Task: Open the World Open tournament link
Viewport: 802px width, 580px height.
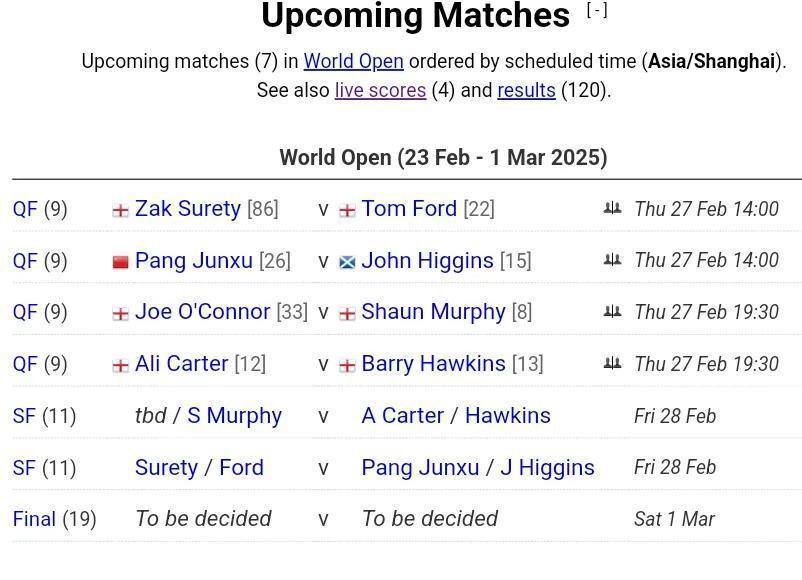Action: pyautogui.click(x=353, y=61)
